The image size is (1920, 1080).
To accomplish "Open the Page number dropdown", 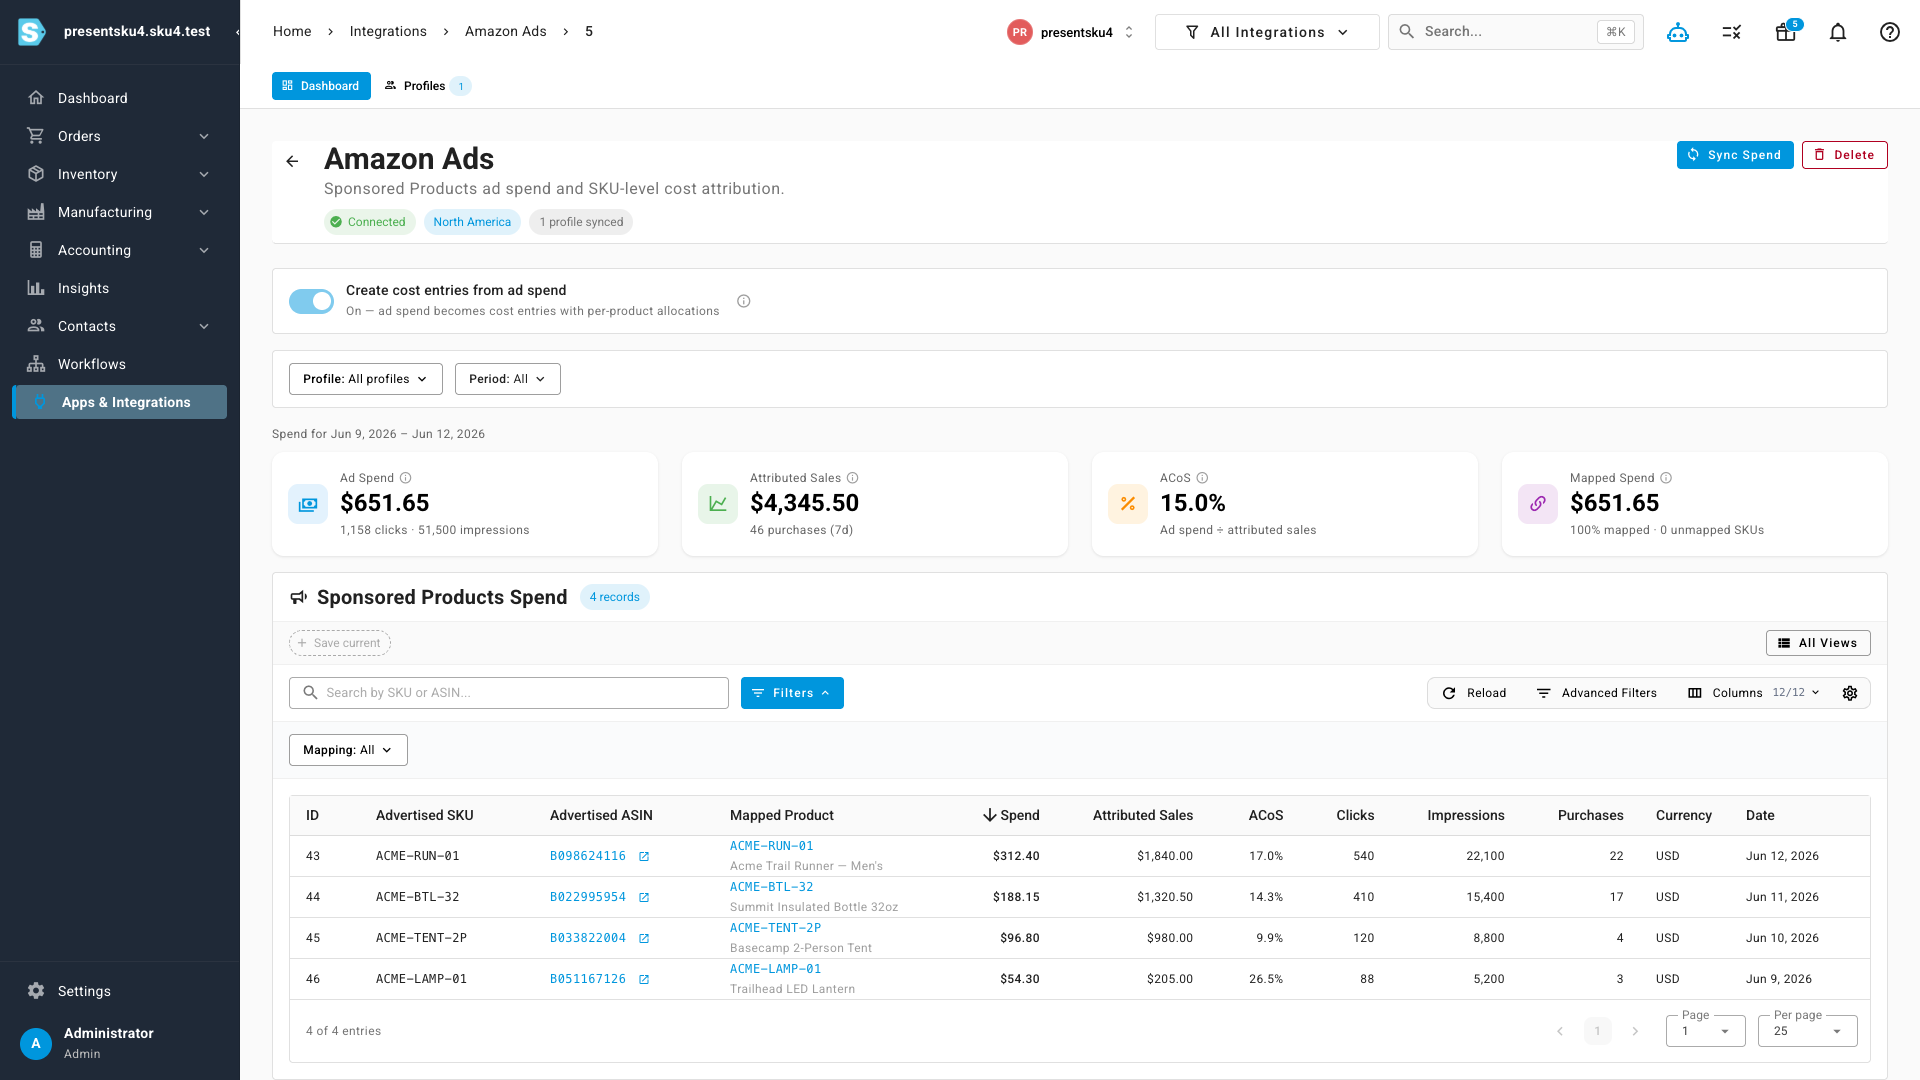I will [1706, 1031].
